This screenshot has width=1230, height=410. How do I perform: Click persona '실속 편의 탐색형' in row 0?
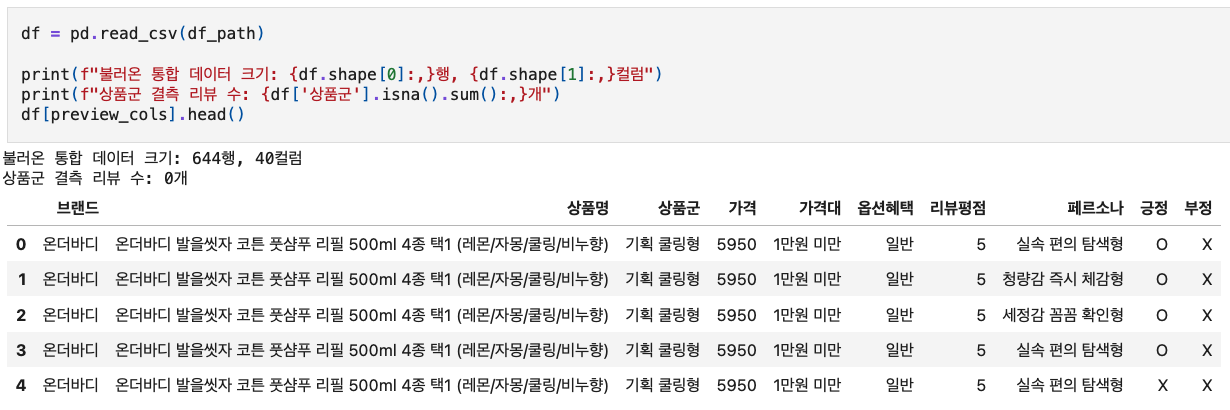click(1070, 244)
